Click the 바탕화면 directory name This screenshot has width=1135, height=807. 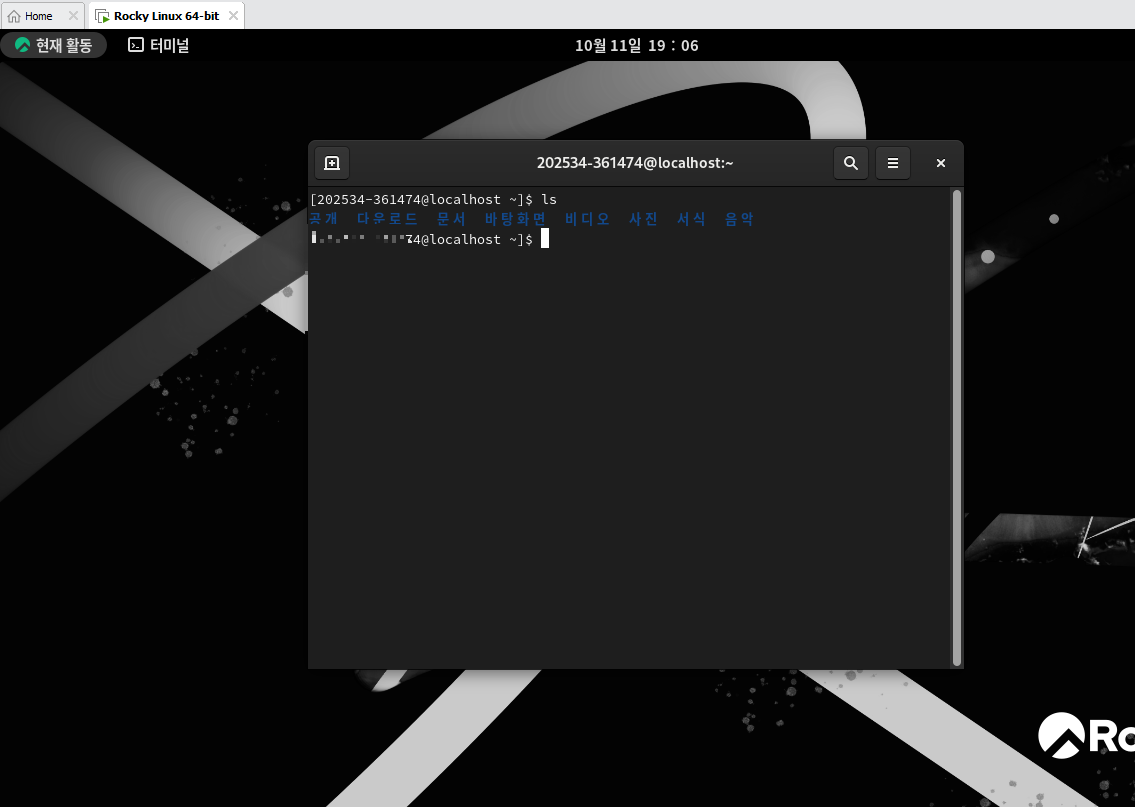click(x=515, y=219)
